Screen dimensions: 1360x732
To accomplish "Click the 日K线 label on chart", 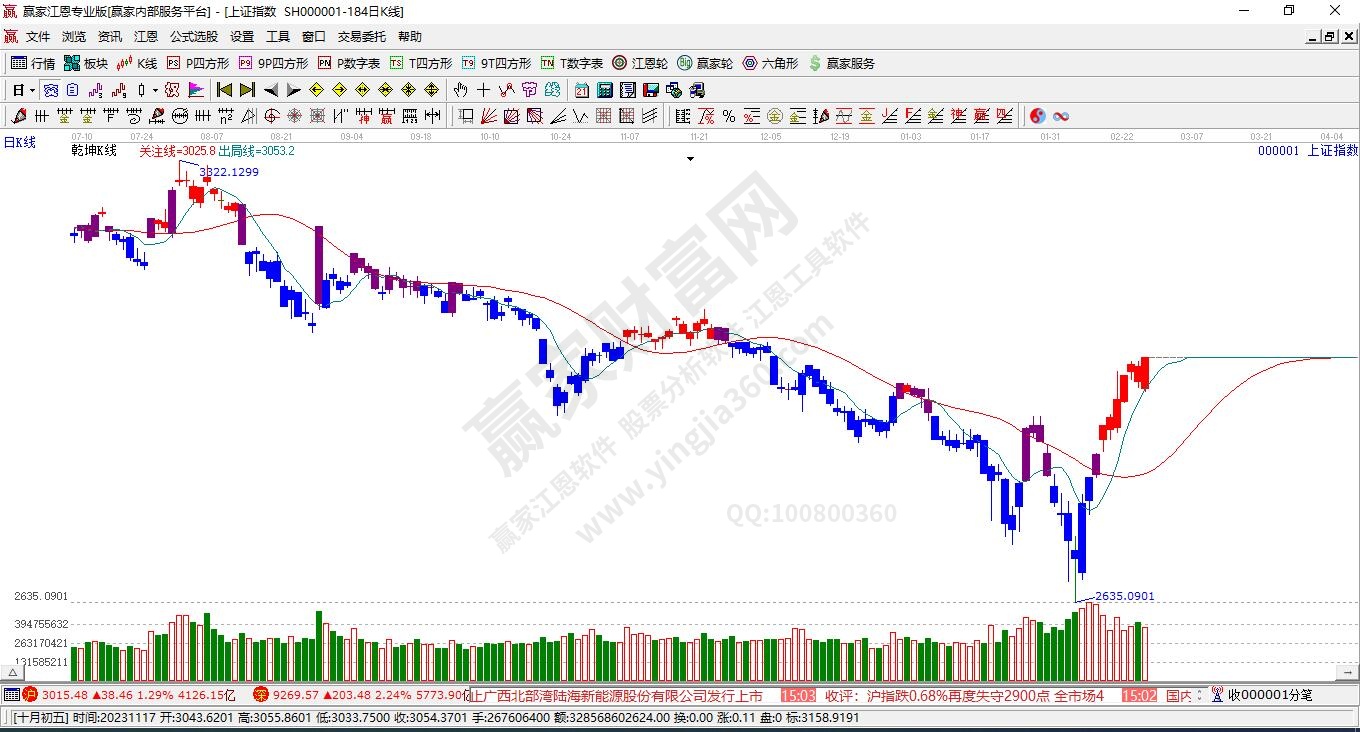I will coord(20,142).
